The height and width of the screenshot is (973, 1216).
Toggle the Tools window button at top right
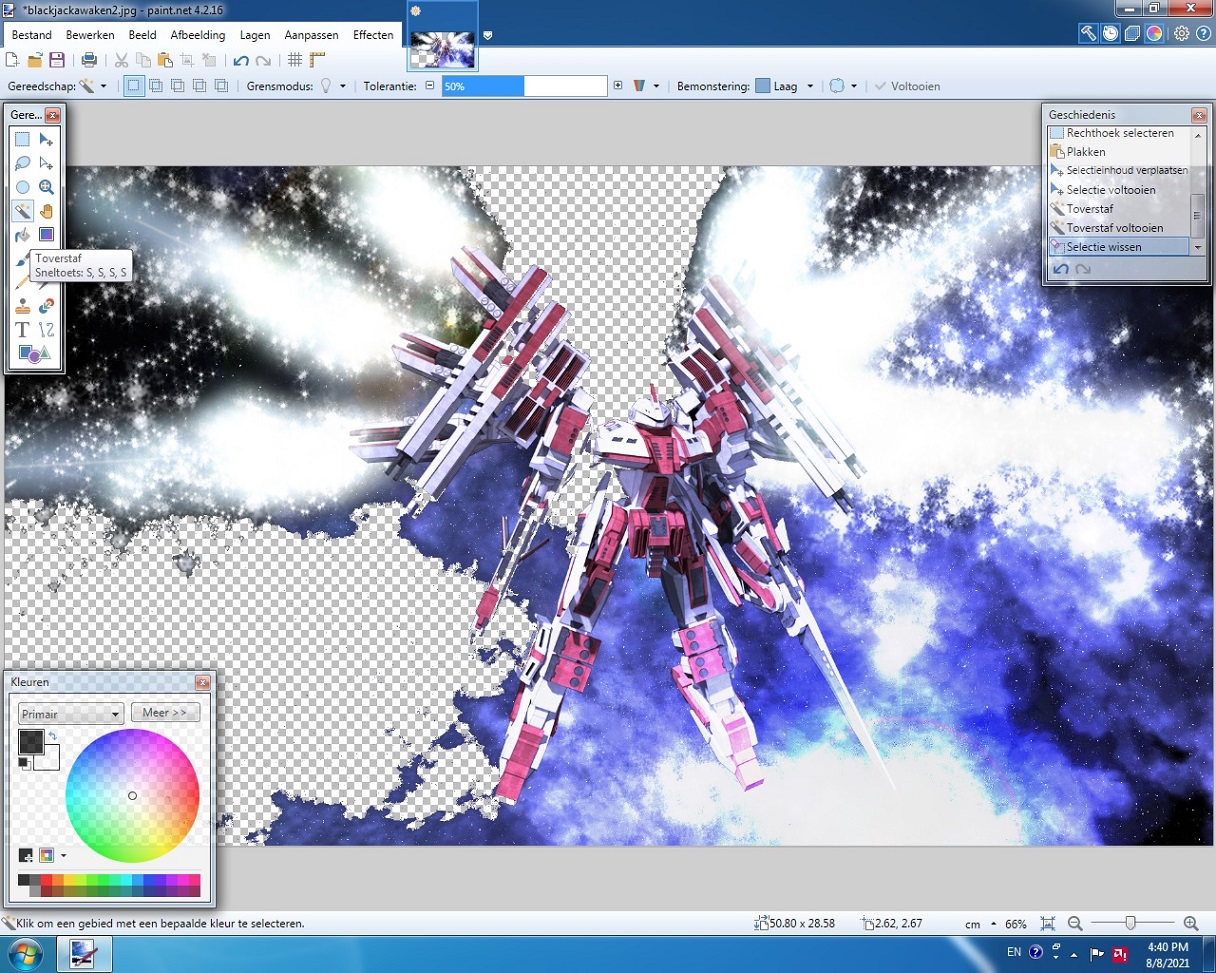coord(1089,33)
